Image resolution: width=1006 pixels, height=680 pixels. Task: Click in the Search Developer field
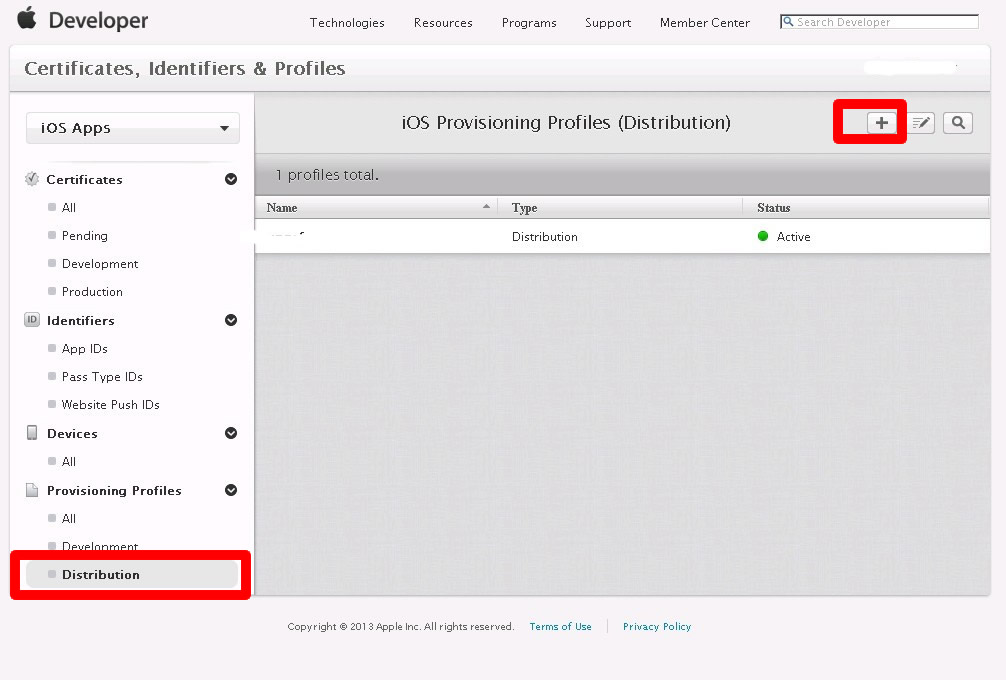tap(880, 22)
